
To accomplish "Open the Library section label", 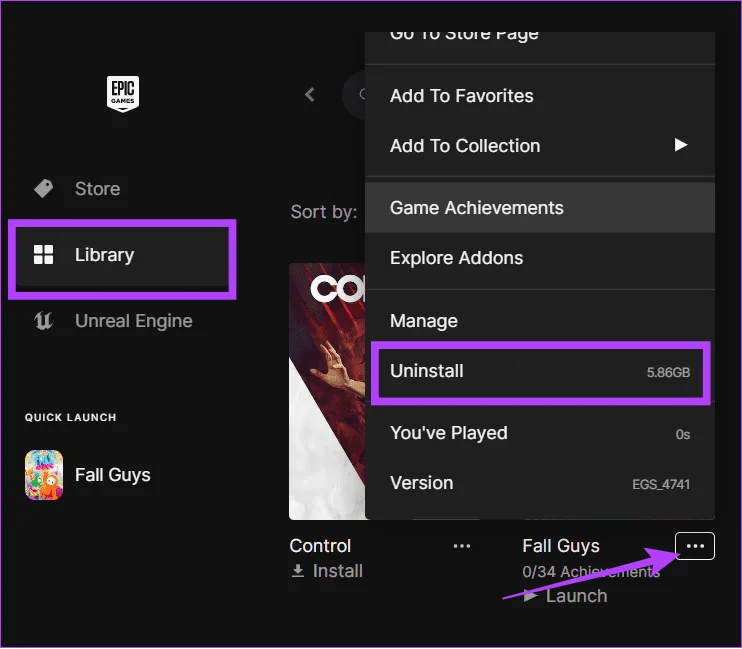I will (x=105, y=255).
